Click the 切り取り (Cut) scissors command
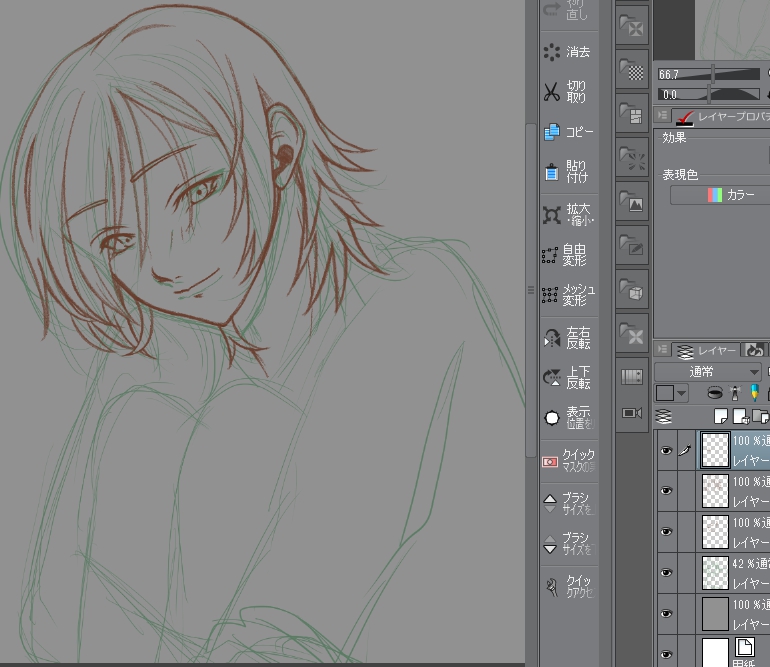This screenshot has height=667, width=770. click(x=569, y=92)
